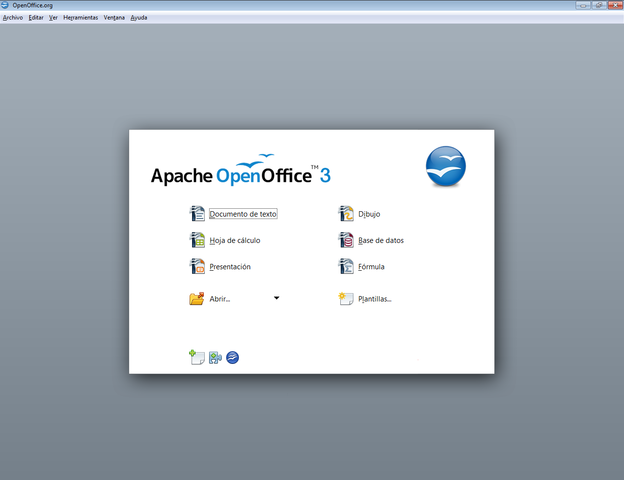Click the Dibujo drawing icon
Screen dimensions: 624x480
click(x=346, y=214)
